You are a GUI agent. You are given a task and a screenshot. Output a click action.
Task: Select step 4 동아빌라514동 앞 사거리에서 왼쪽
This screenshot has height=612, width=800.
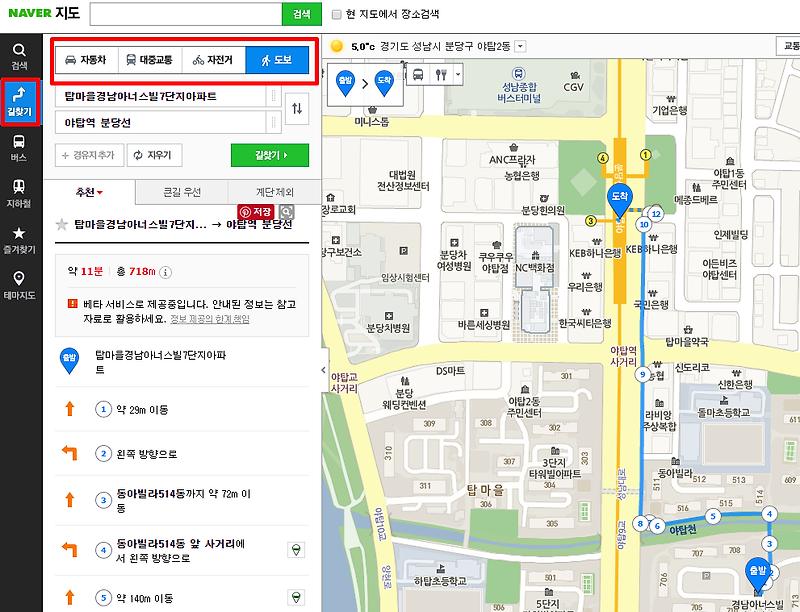182,550
